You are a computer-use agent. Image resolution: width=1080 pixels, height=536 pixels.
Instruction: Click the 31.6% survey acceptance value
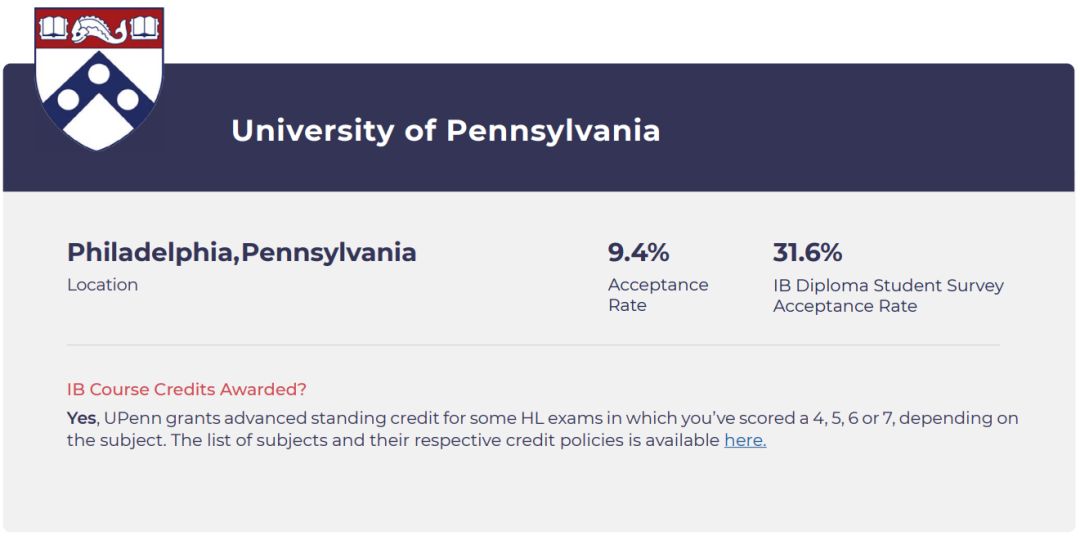click(807, 252)
